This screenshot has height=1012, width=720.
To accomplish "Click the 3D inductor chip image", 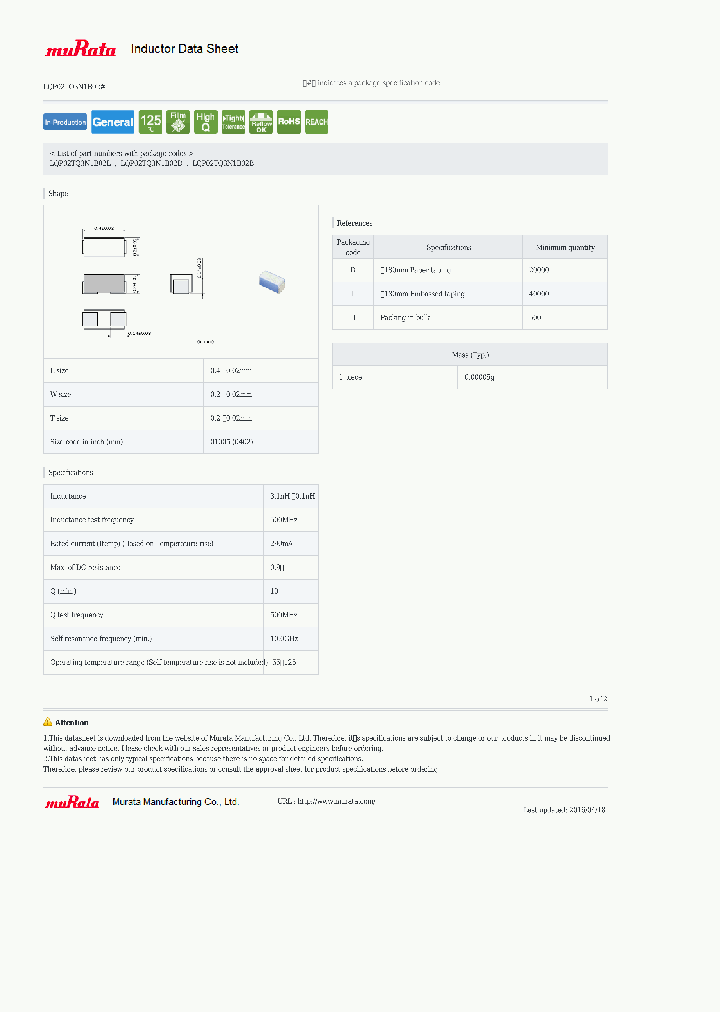I will pyautogui.click(x=272, y=281).
